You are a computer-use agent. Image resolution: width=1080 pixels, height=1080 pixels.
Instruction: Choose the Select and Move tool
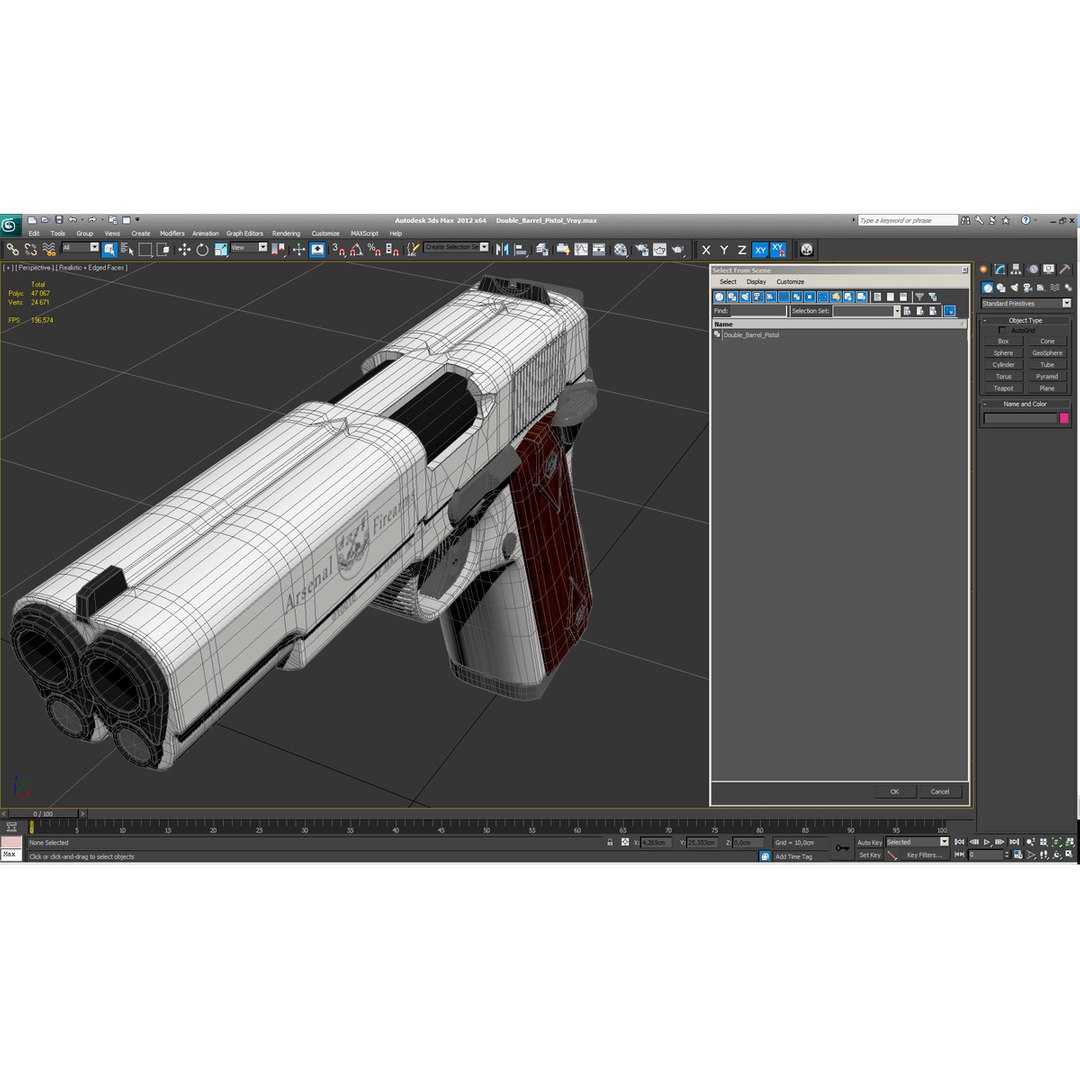184,249
